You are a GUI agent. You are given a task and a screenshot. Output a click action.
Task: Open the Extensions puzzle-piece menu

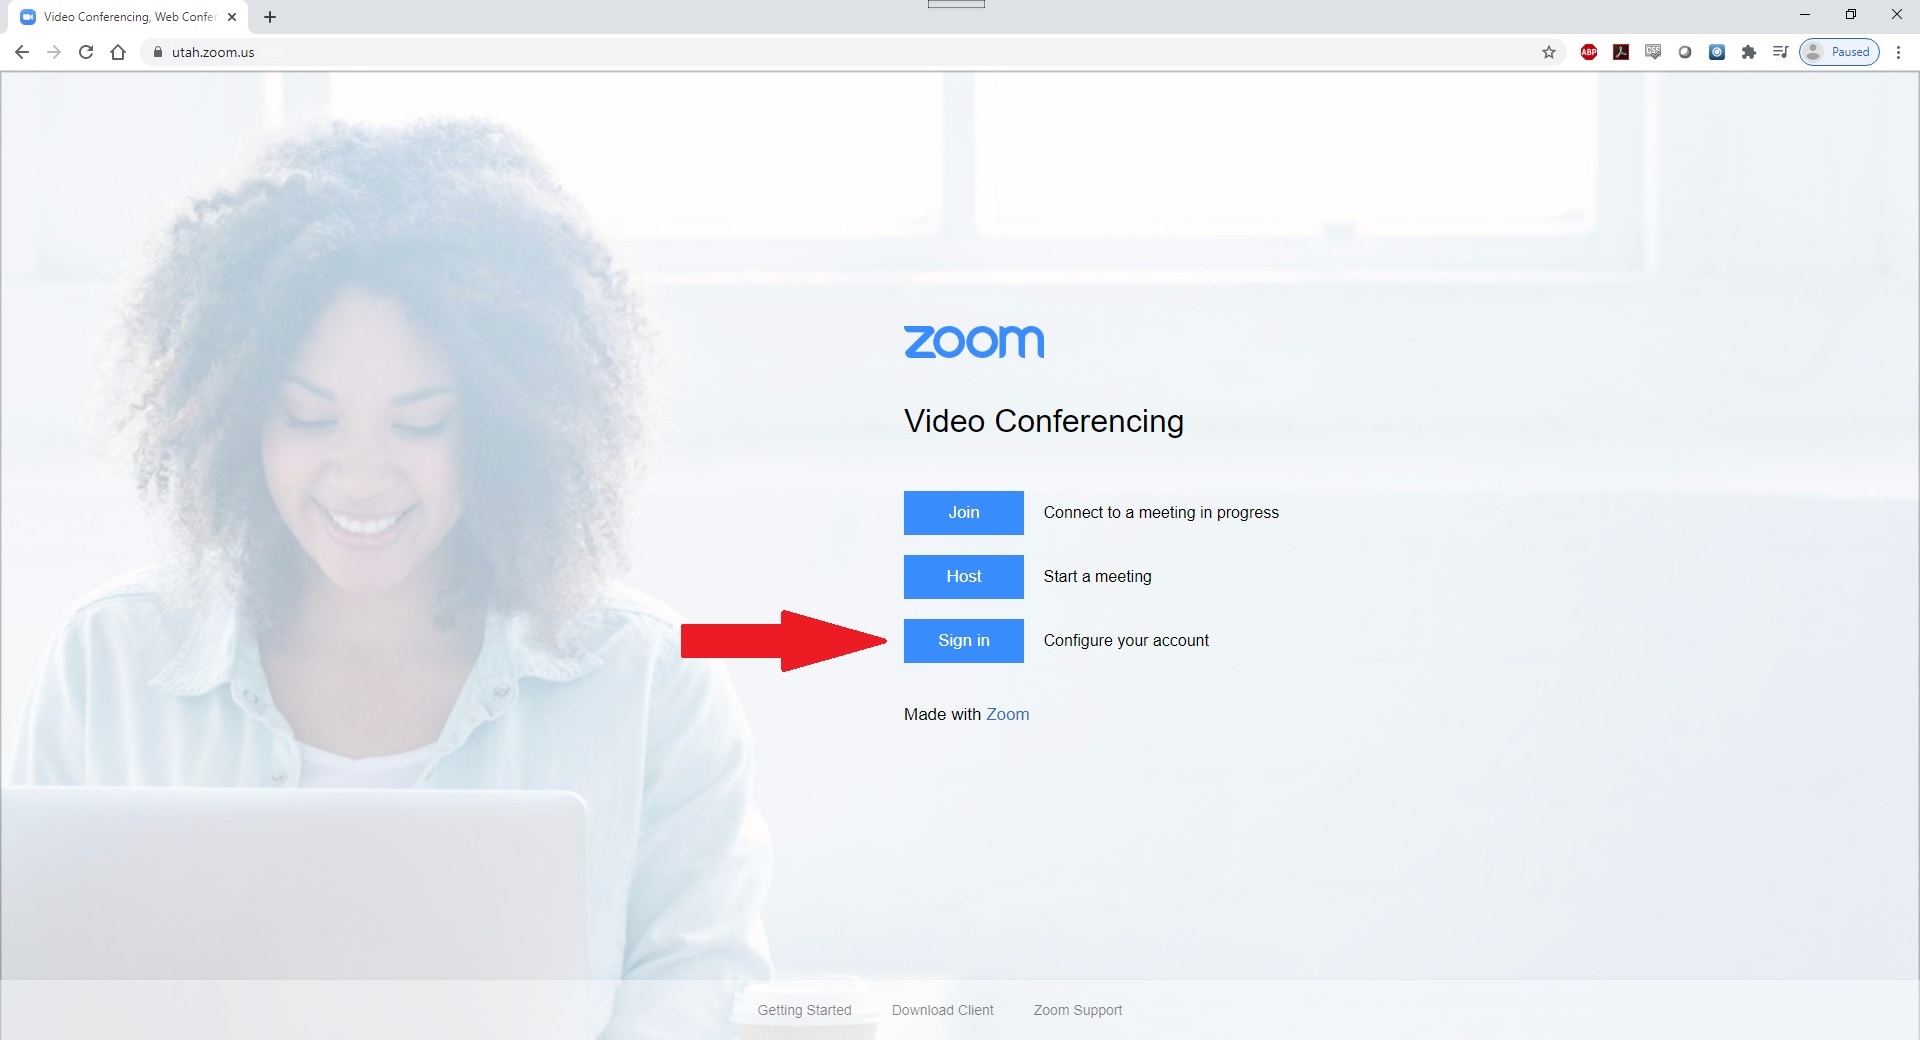pos(1748,52)
